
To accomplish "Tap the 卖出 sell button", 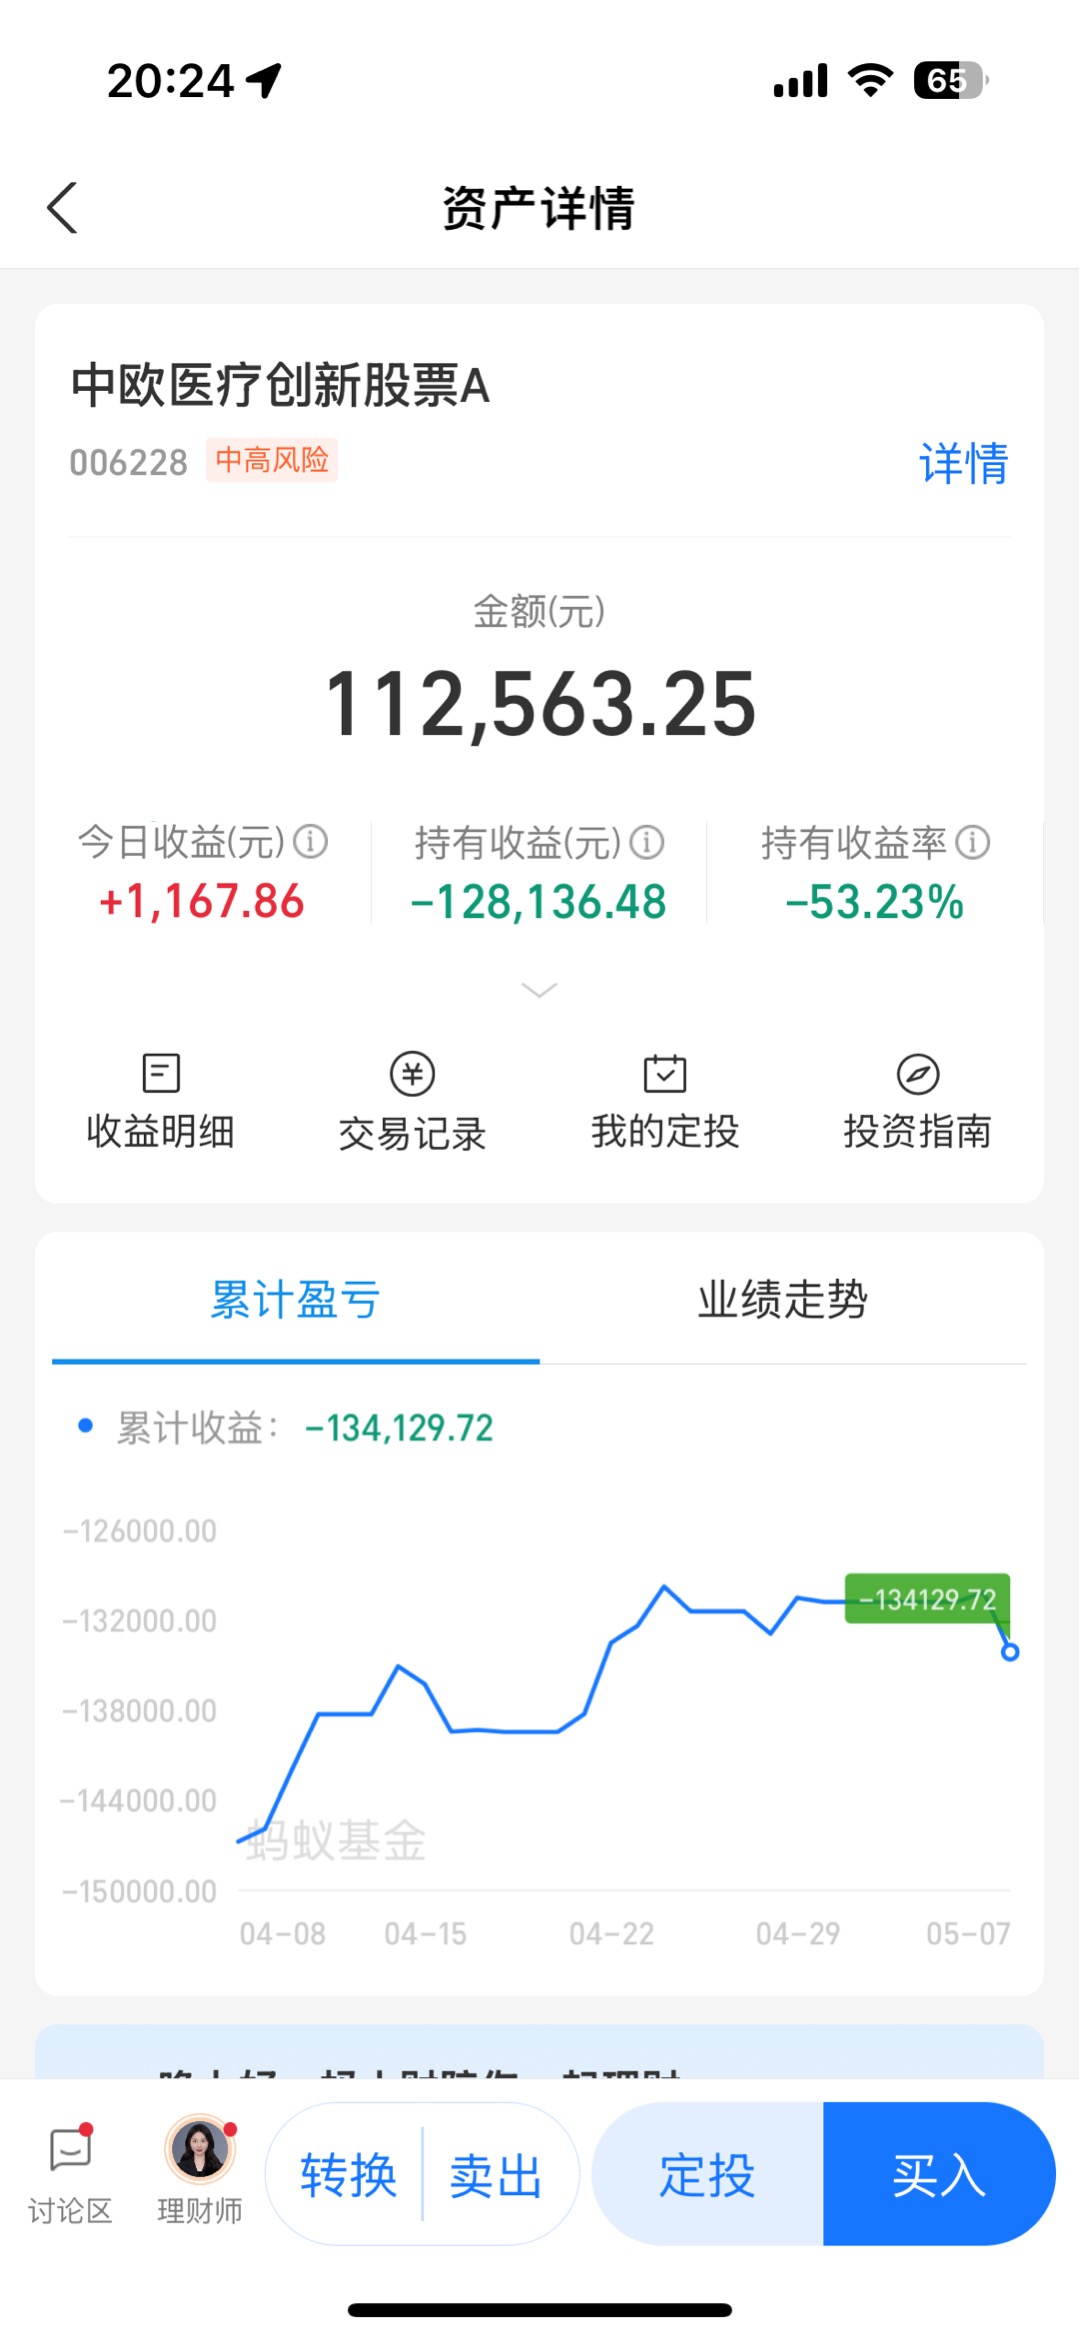I will pyautogui.click(x=496, y=2175).
